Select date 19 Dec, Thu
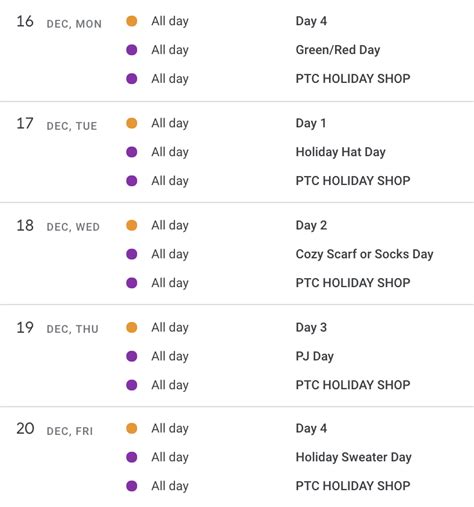Viewport: 474px width, 507px height. [x=57, y=328]
